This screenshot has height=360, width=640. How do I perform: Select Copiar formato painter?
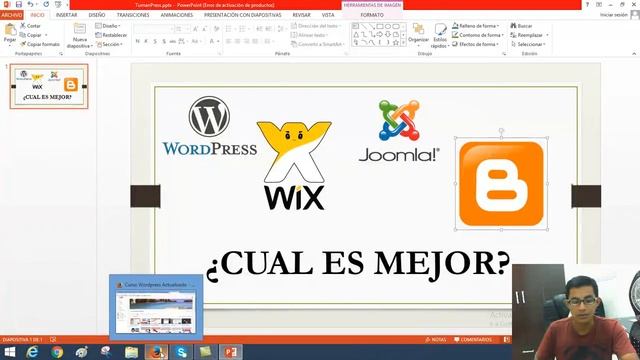[40, 44]
